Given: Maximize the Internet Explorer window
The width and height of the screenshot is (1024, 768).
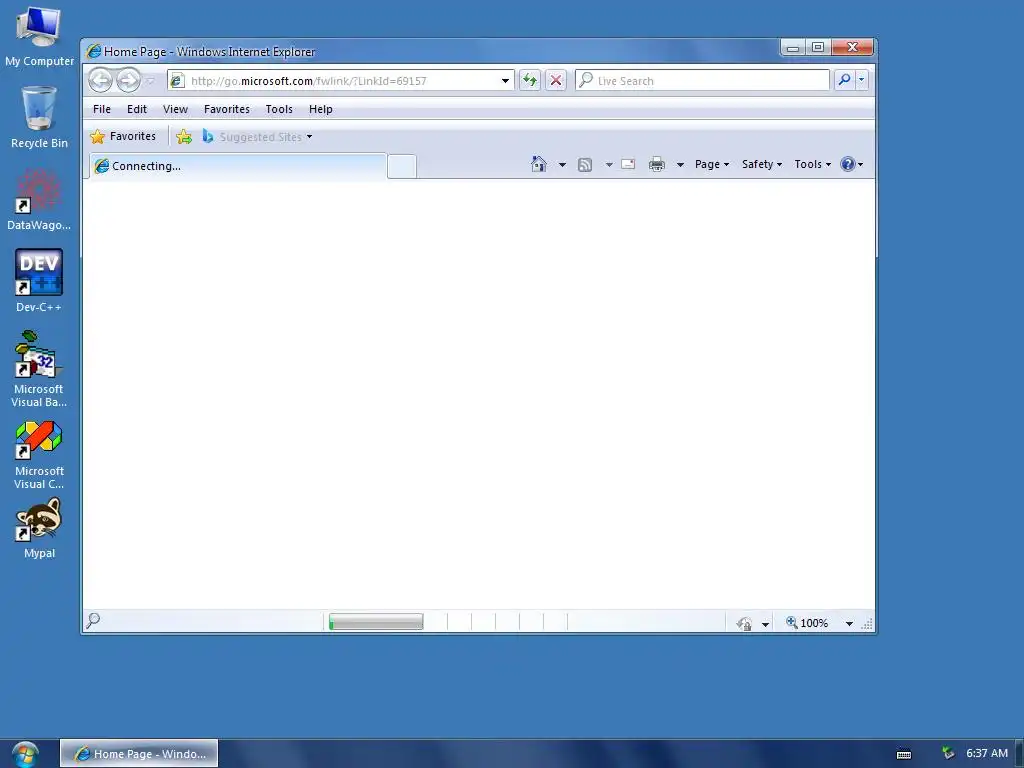Looking at the screenshot, I should (818, 47).
